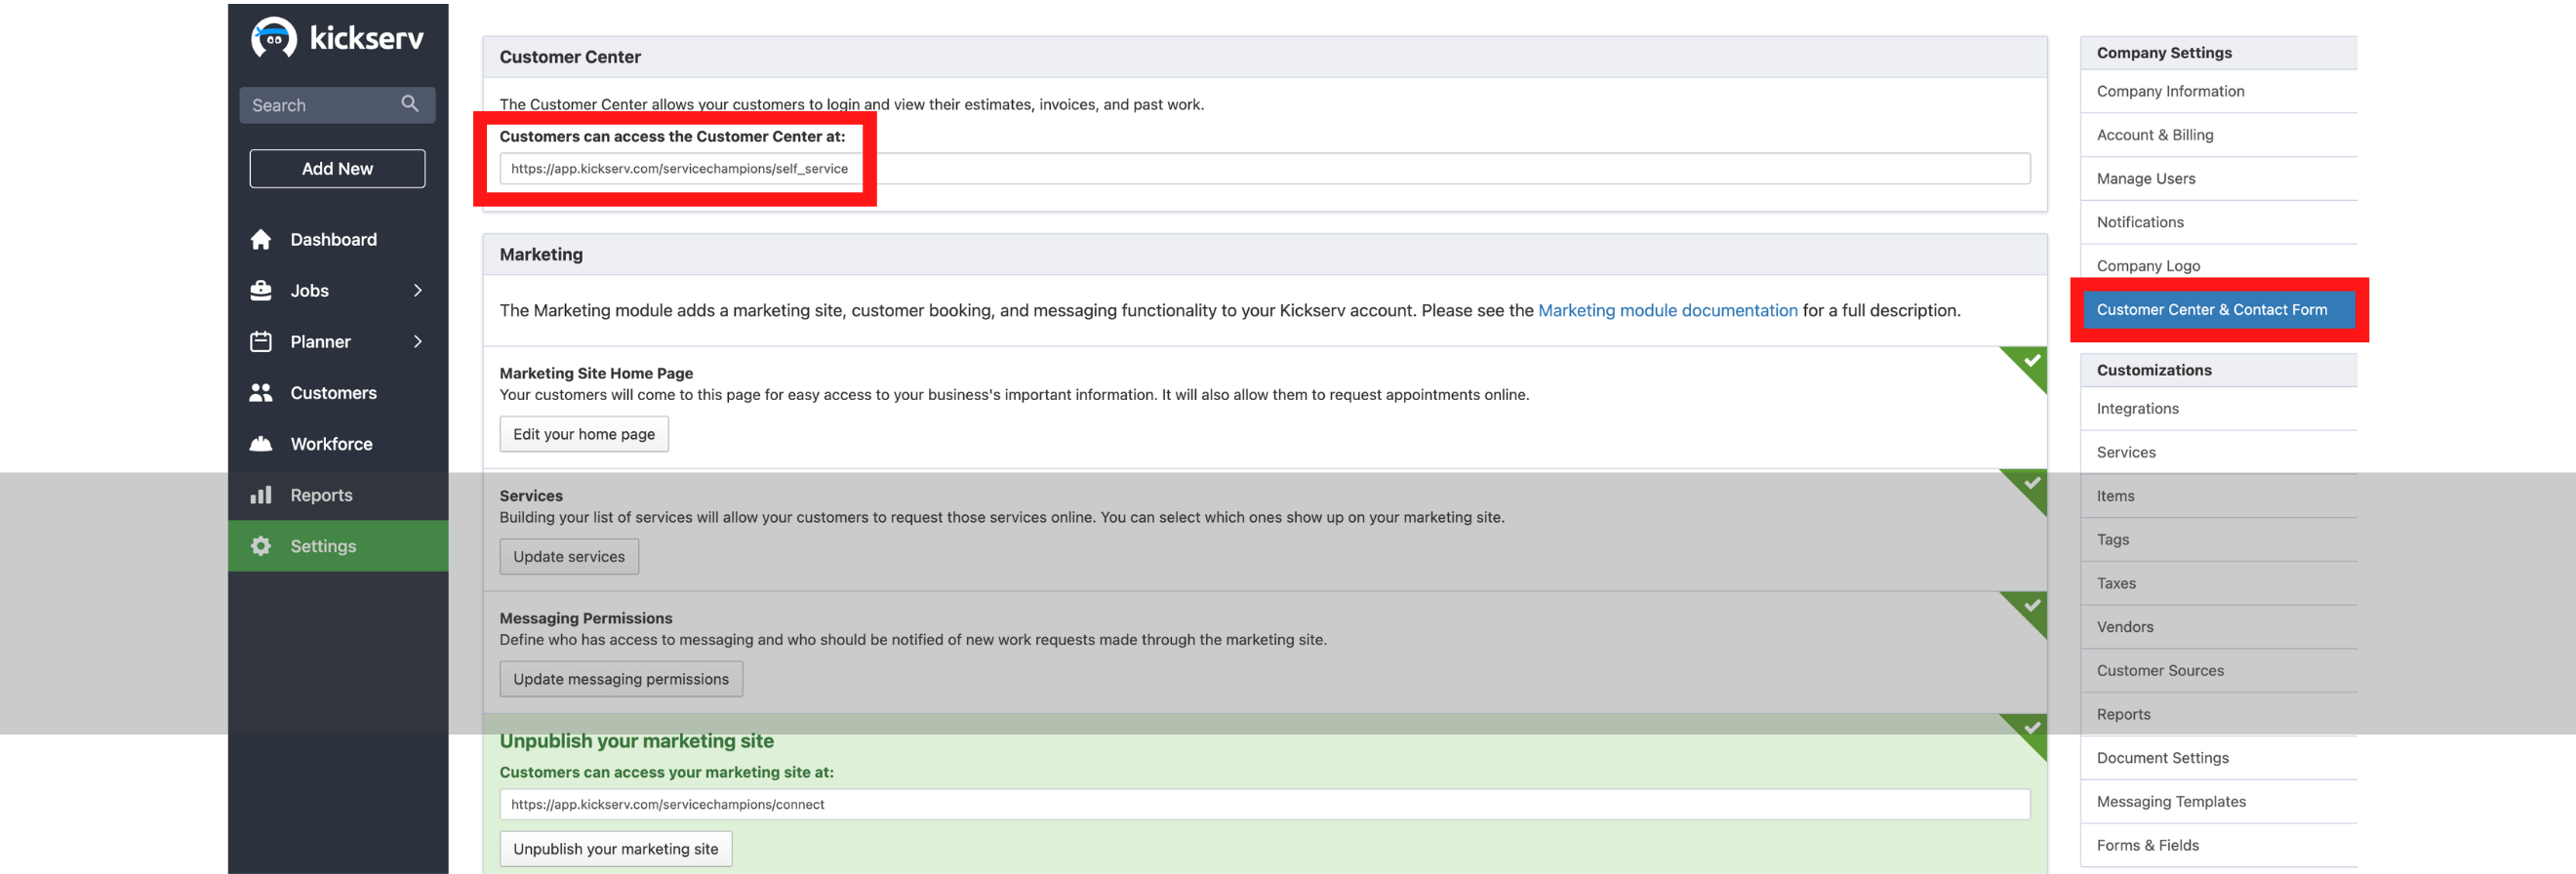The image size is (2576, 874).
Task: Click Update messaging permissions button
Action: pos(621,678)
